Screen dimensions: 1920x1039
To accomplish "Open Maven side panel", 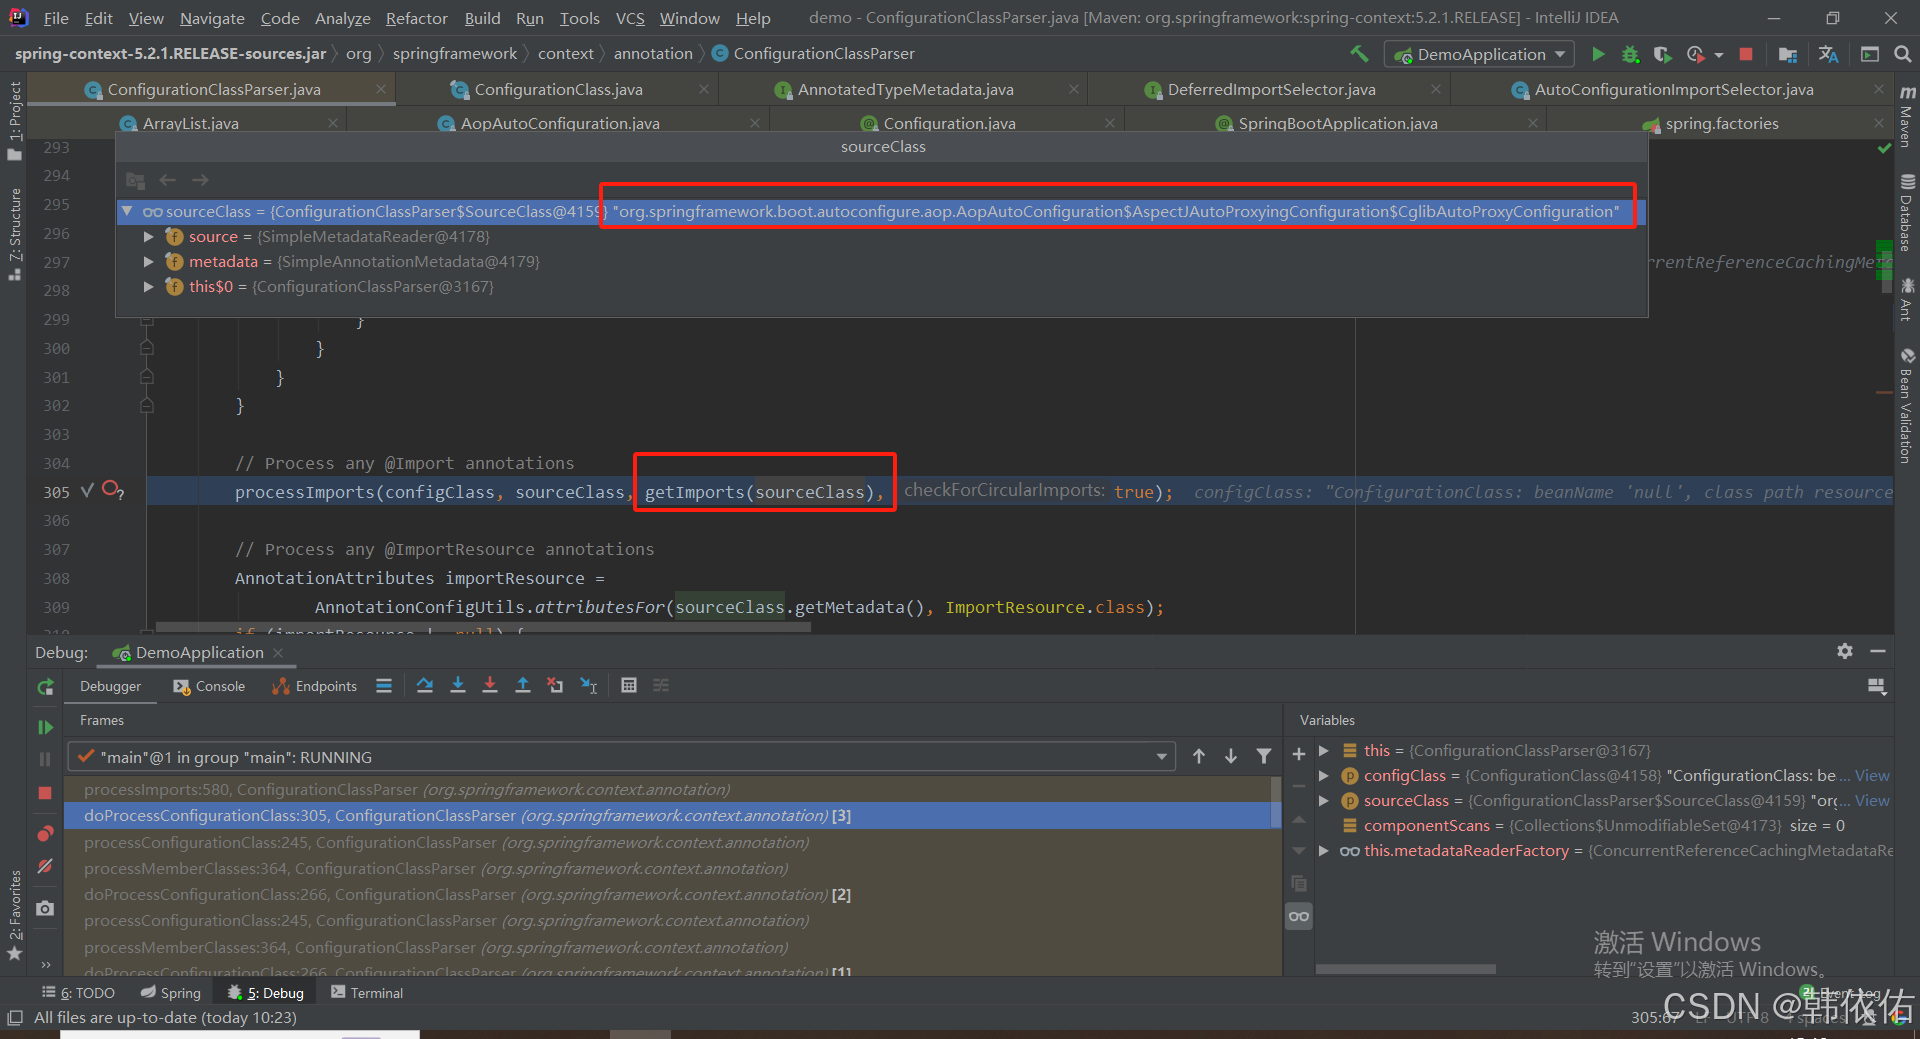I will coord(1907,116).
